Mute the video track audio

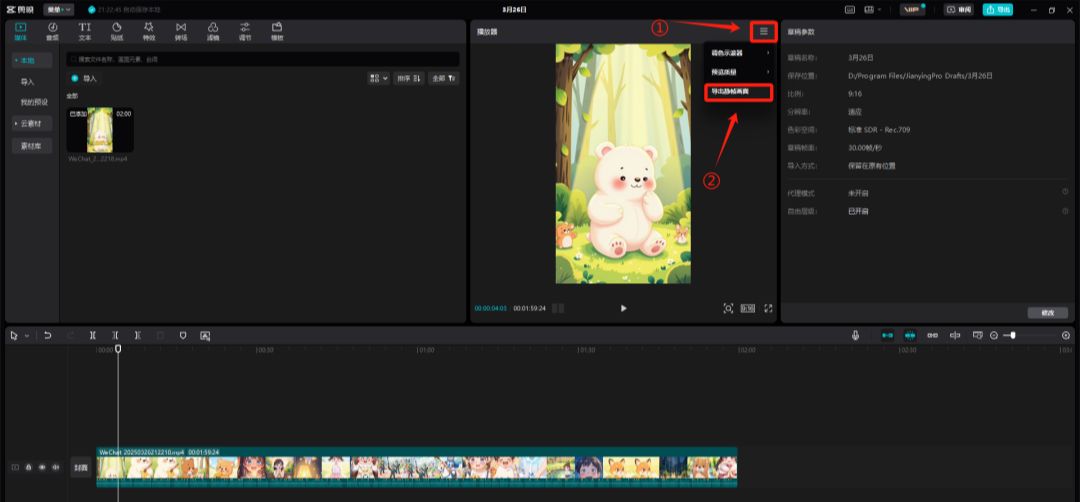click(54, 467)
